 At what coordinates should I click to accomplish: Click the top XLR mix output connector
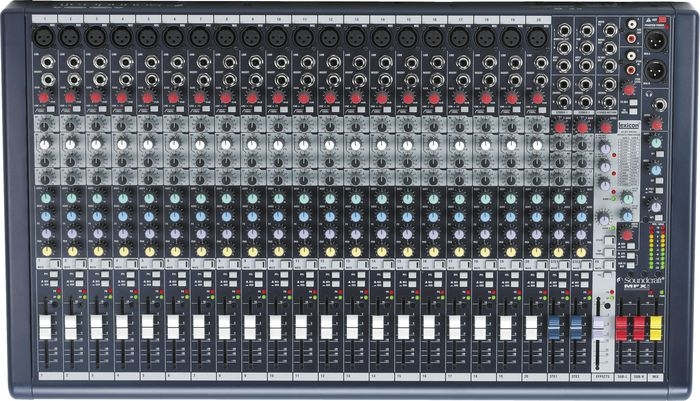tap(656, 41)
